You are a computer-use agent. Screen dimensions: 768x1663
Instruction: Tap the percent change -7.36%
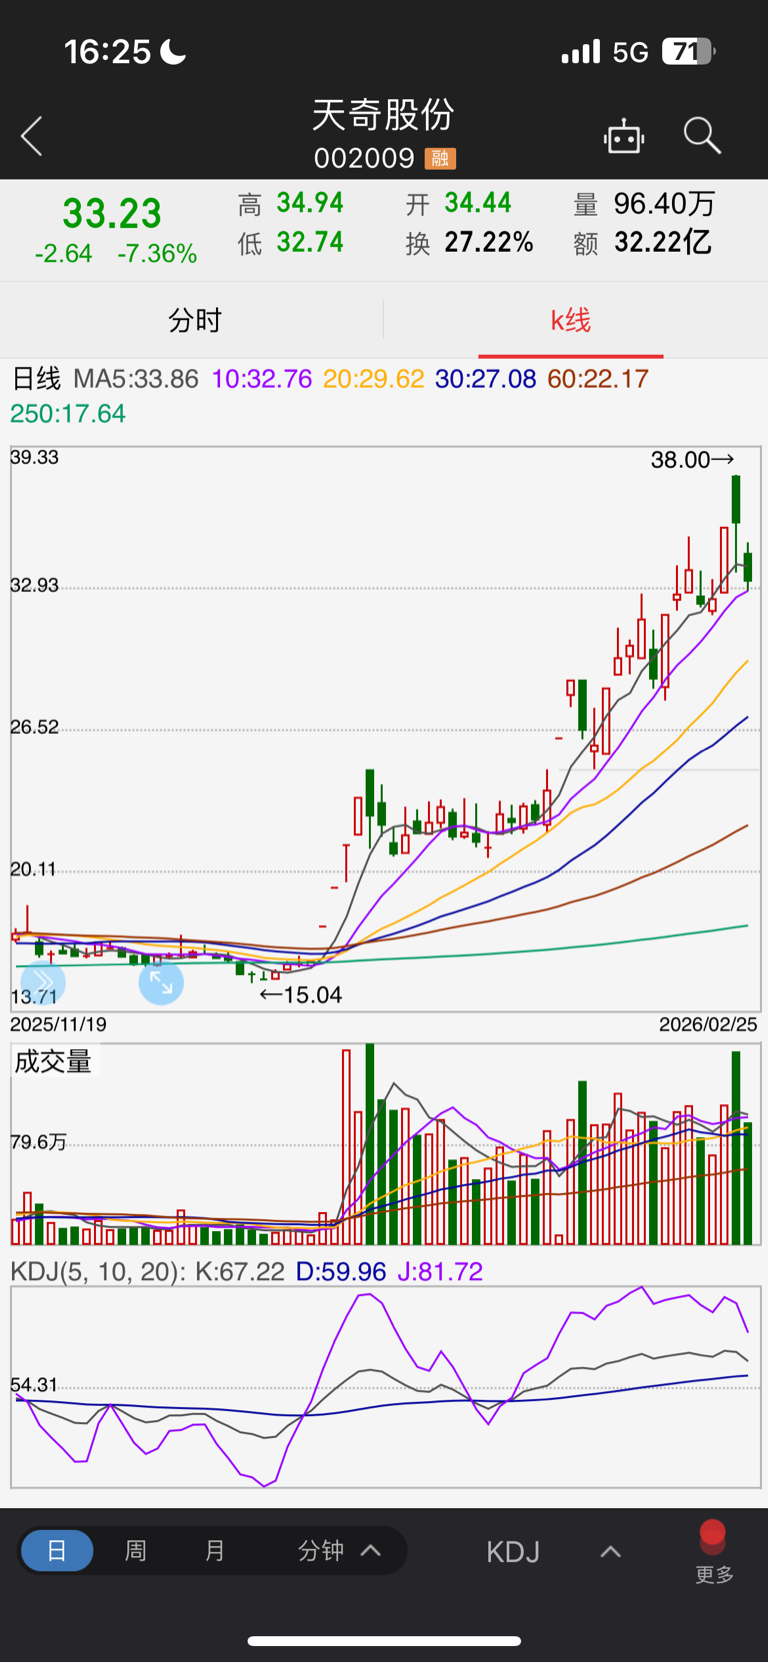pyautogui.click(x=157, y=254)
